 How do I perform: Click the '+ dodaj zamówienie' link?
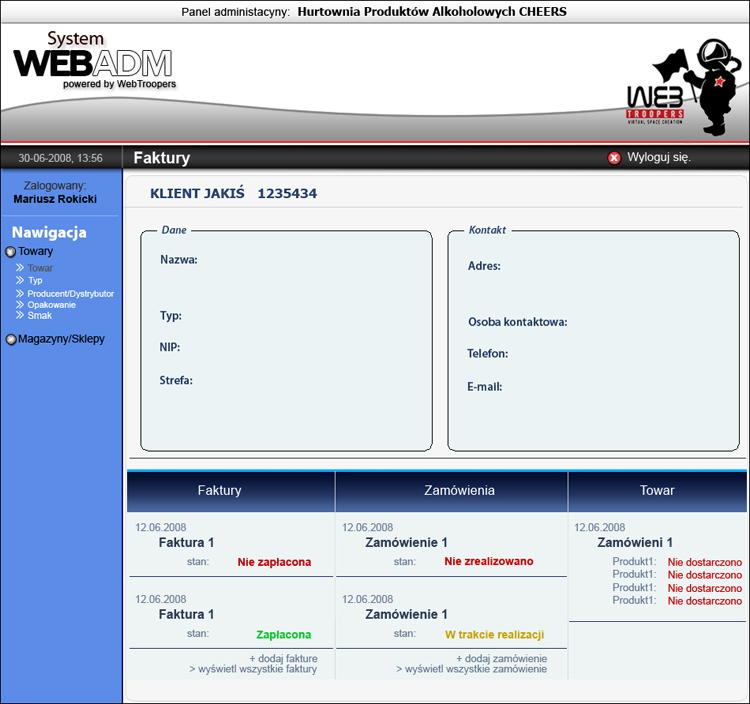[x=501, y=658]
